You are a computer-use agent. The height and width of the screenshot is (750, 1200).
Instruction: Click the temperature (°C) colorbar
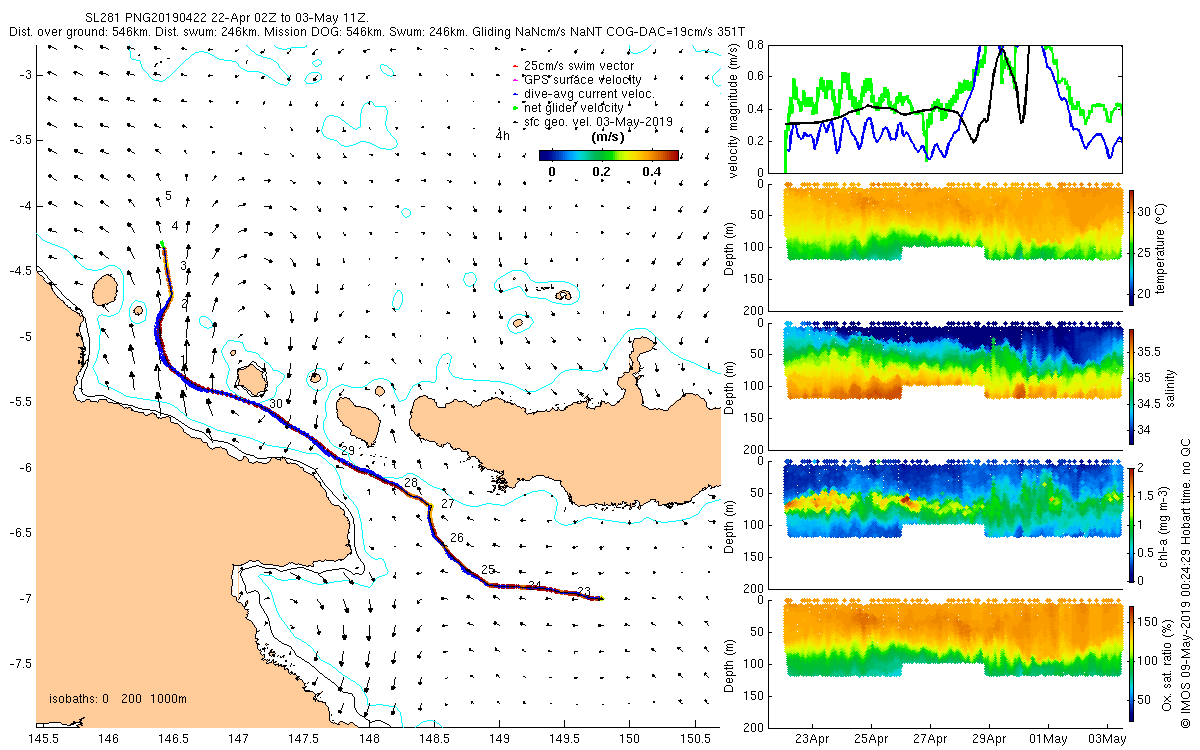pos(1132,247)
